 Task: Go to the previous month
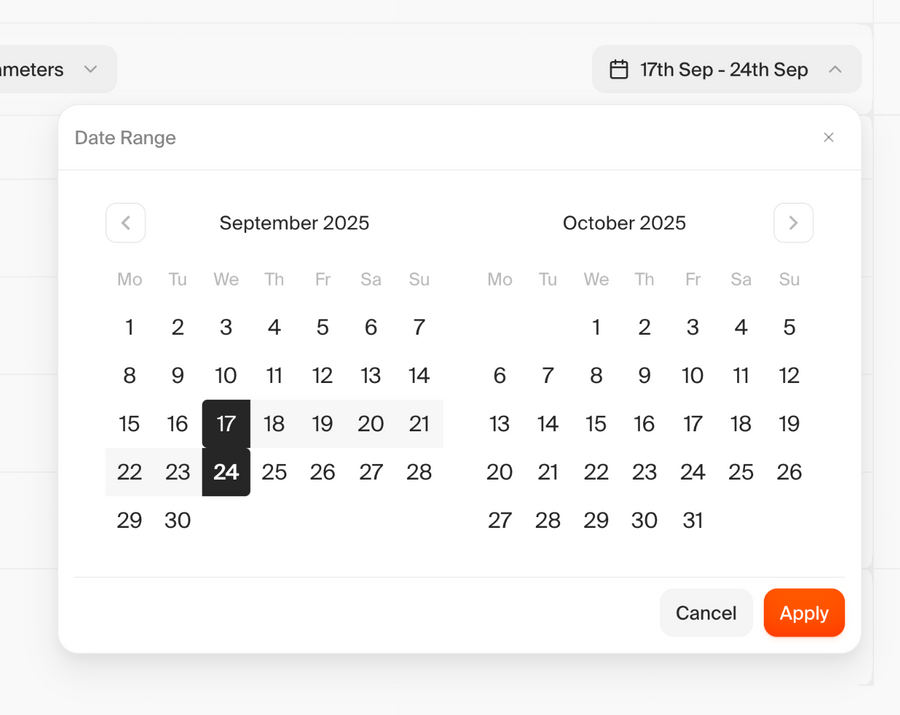coord(126,223)
